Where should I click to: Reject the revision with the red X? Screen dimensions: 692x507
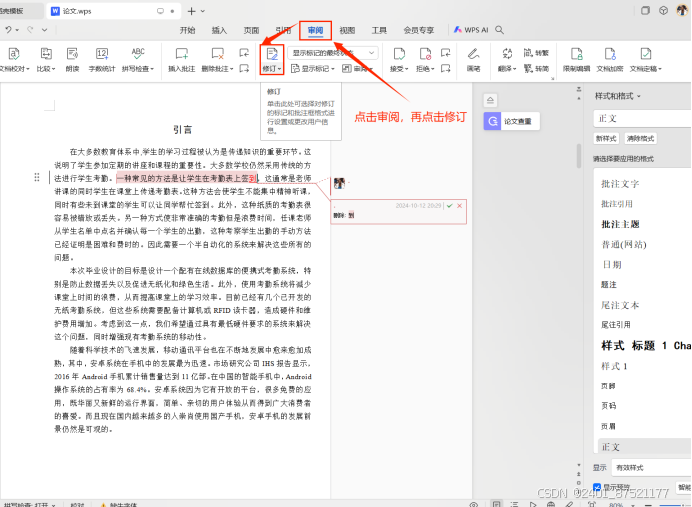tap(459, 206)
